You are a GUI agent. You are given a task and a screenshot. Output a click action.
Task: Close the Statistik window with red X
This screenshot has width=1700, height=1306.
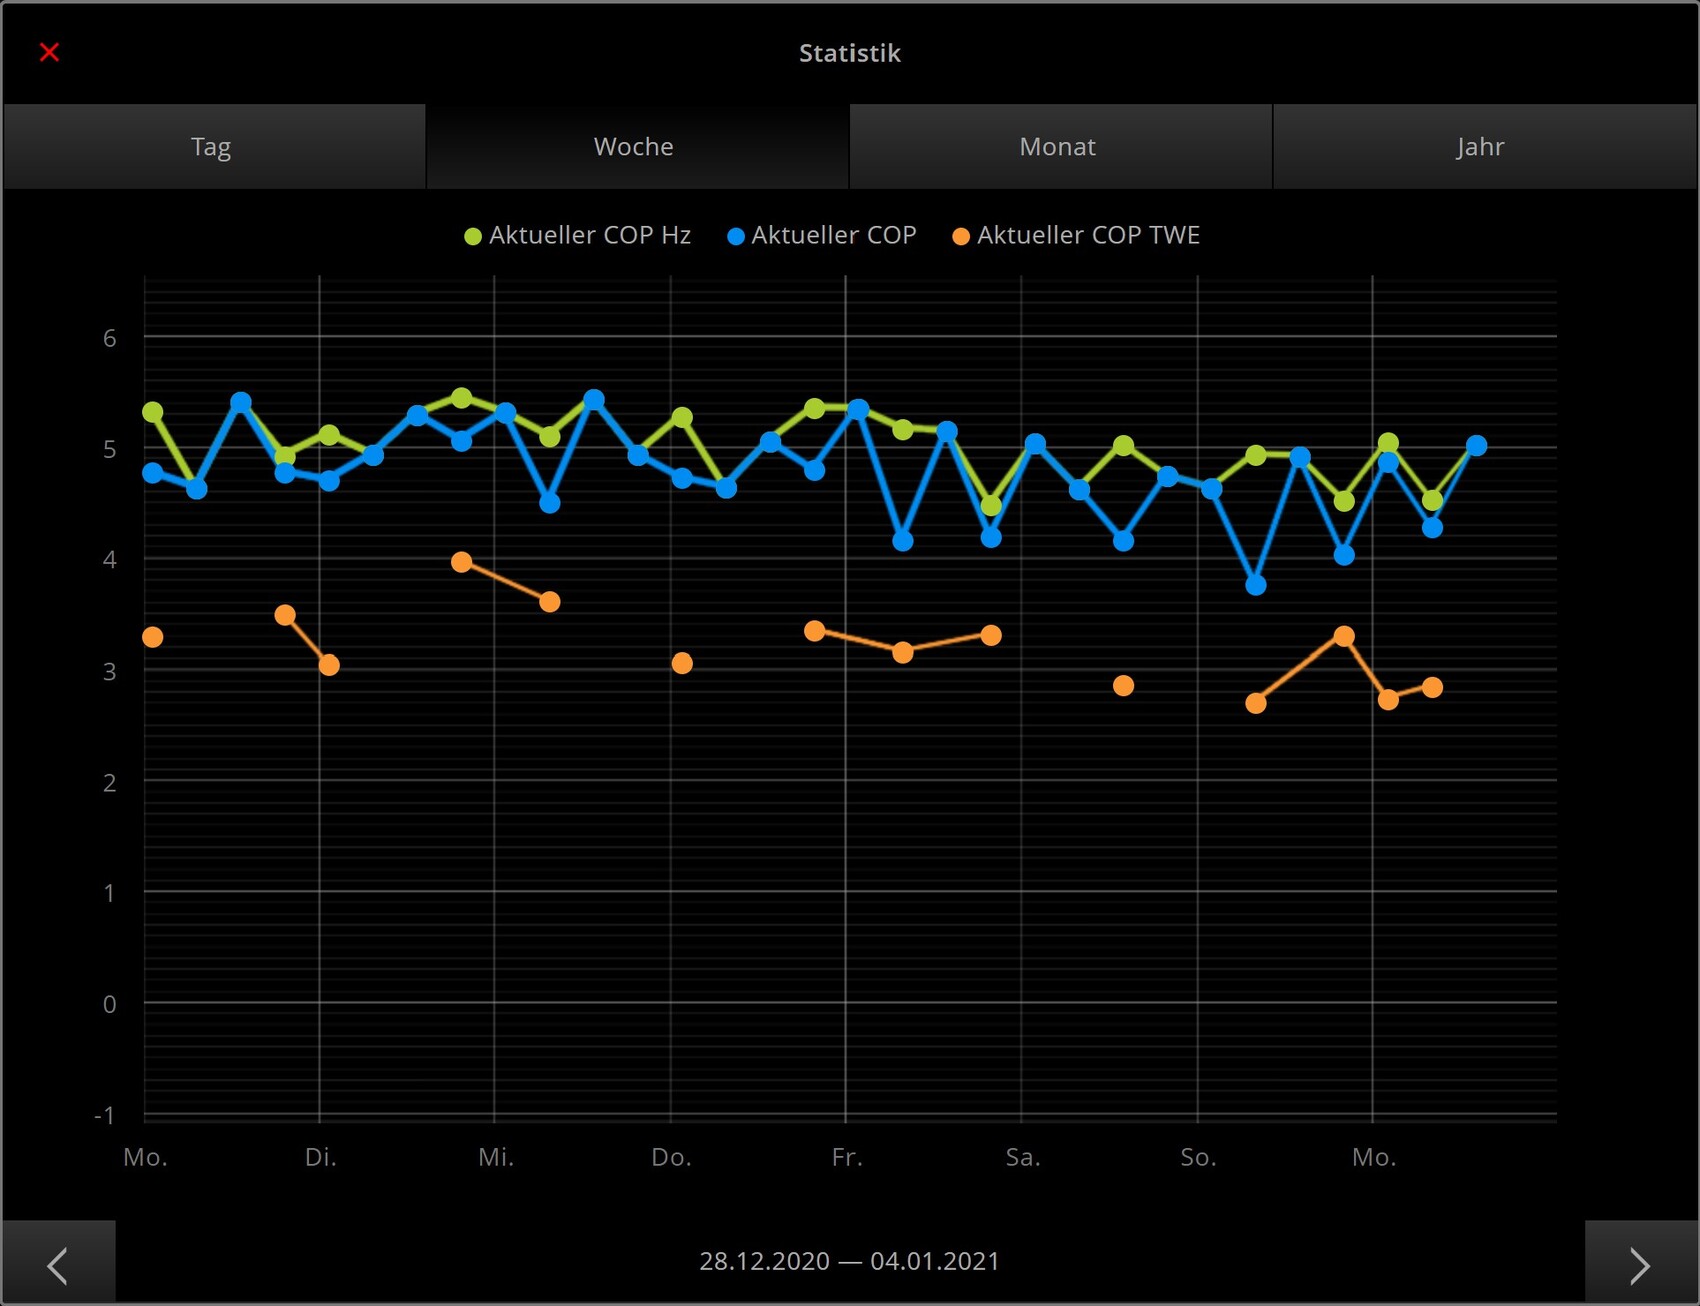pos(49,52)
